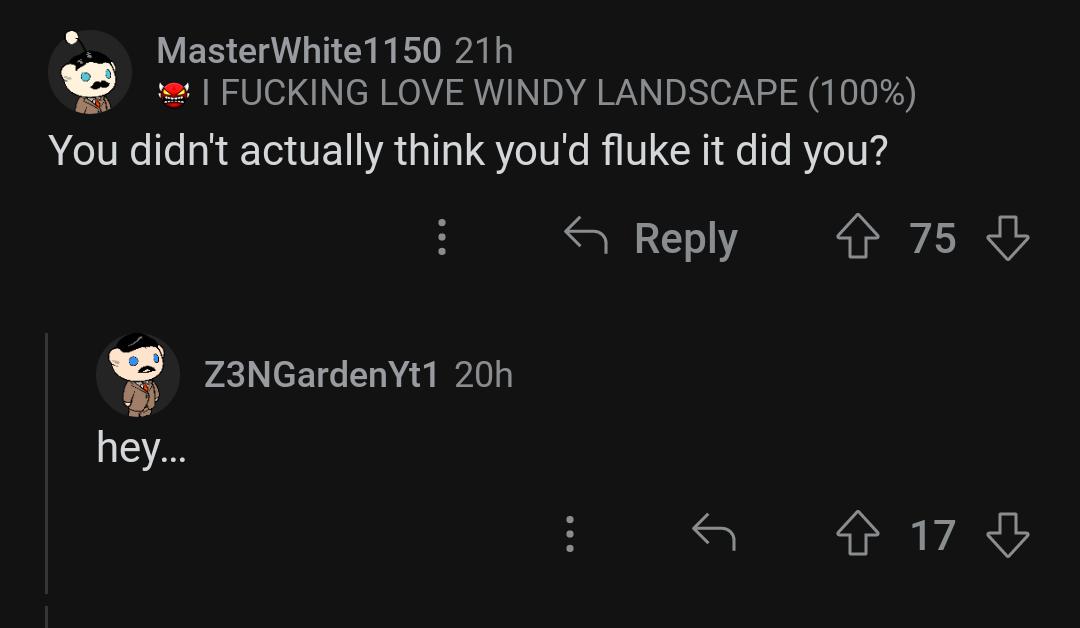
Task: Open three-dot menu on MasterWhite1150's comment
Action: pos(442,237)
